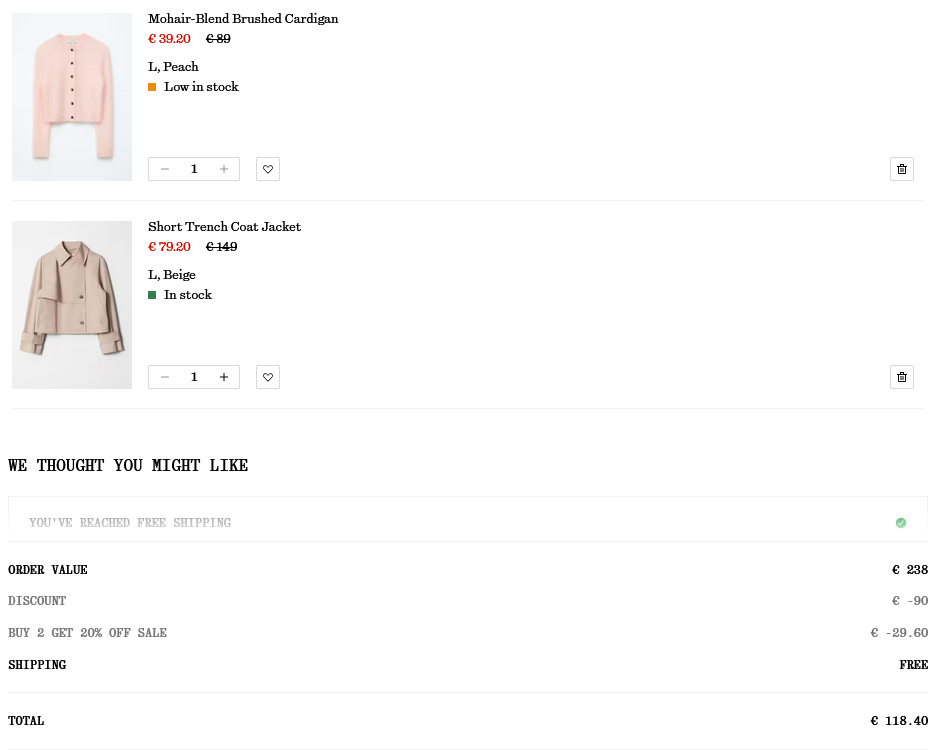The width and height of the screenshot is (938, 750).
Task: Click the We Thought You Might Like heading
Action: tap(128, 466)
